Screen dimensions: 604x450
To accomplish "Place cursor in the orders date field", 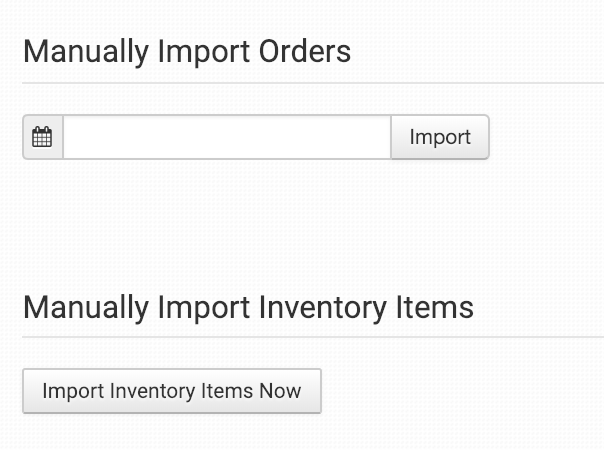I will [226, 137].
